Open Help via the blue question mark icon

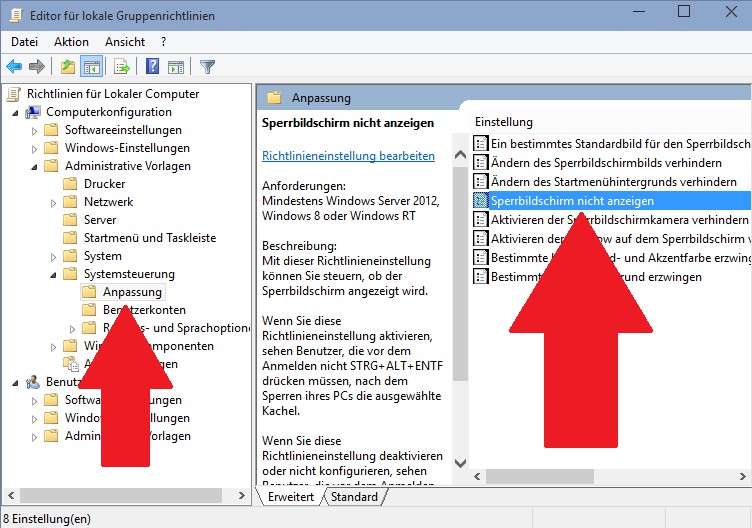pos(152,67)
